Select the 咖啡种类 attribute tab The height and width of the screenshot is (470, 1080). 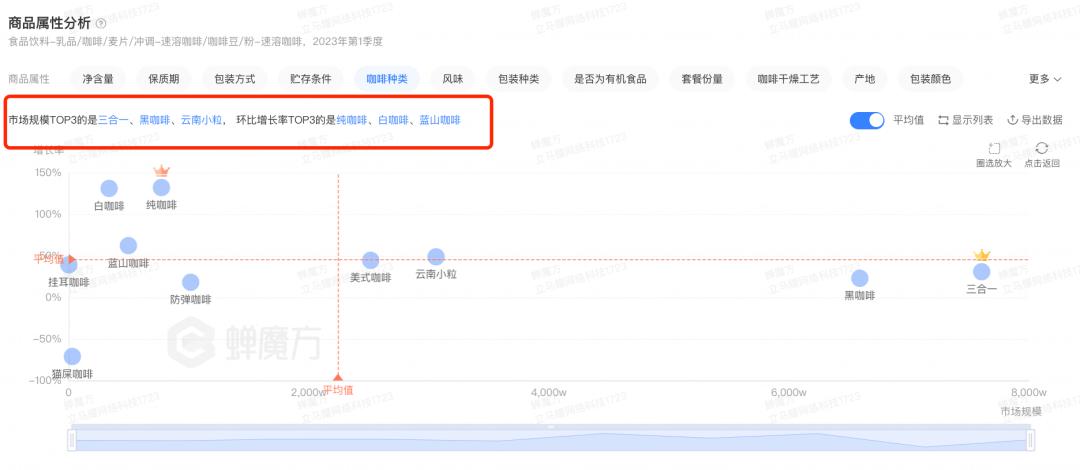point(386,79)
